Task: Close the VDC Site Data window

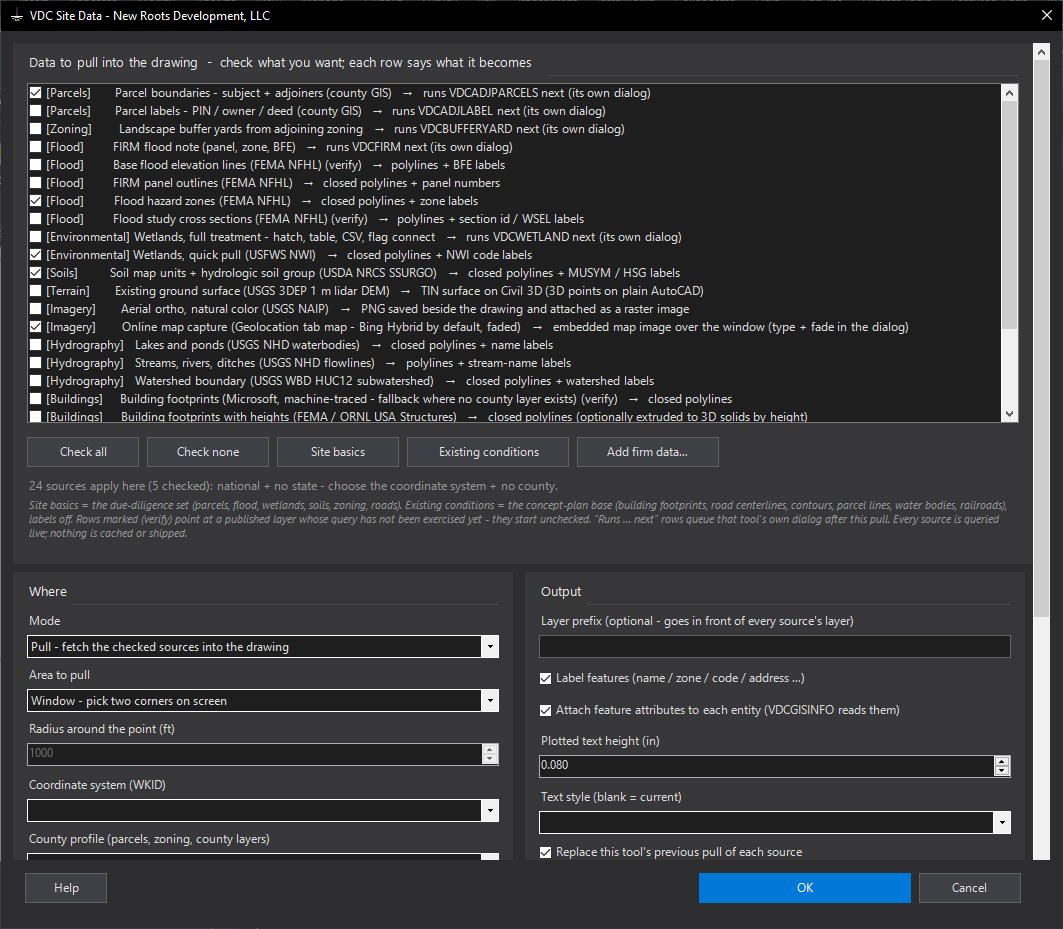Action: [x=1047, y=15]
